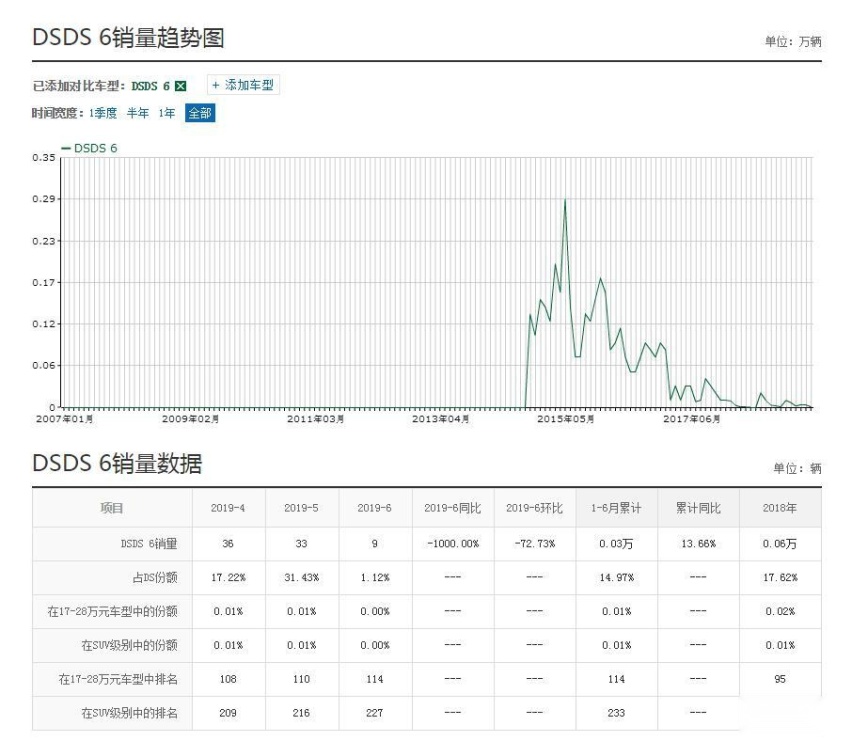This screenshot has width=852, height=741.
Task: Click the 2019-6 column header
Action: (x=374, y=508)
